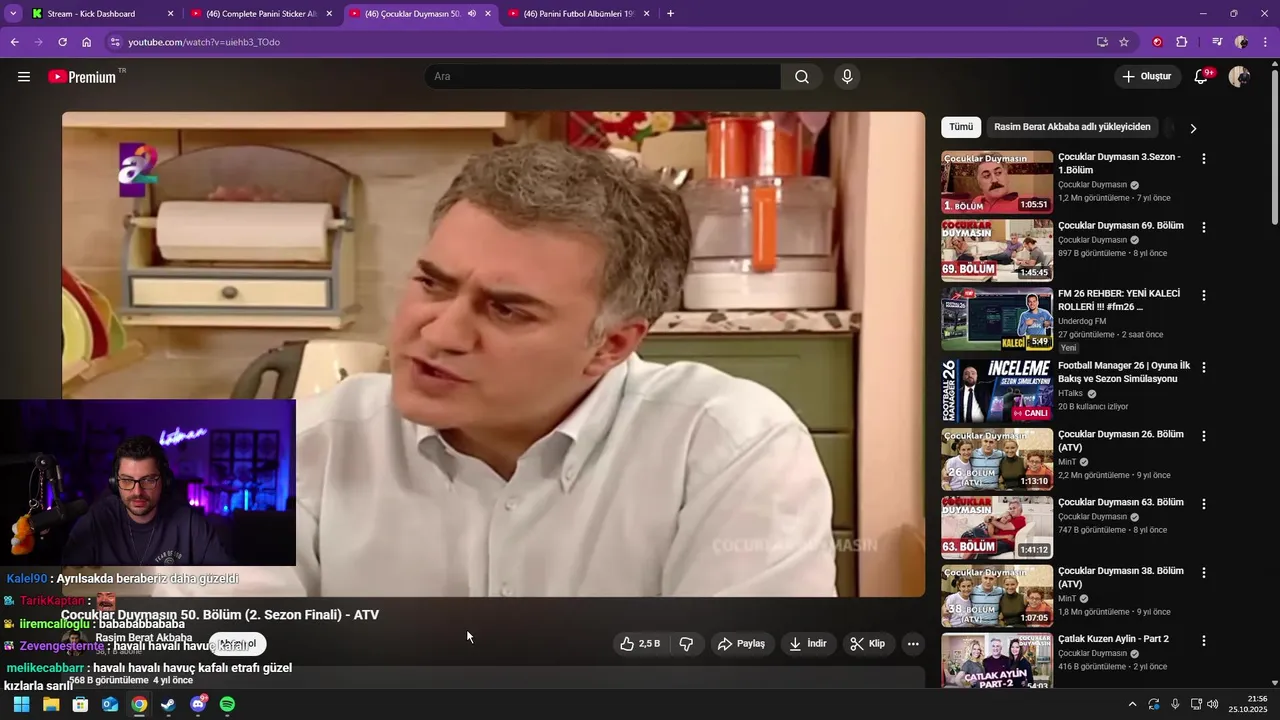Click the HTalks channel name
1280x720 pixels.
[x=1070, y=394]
